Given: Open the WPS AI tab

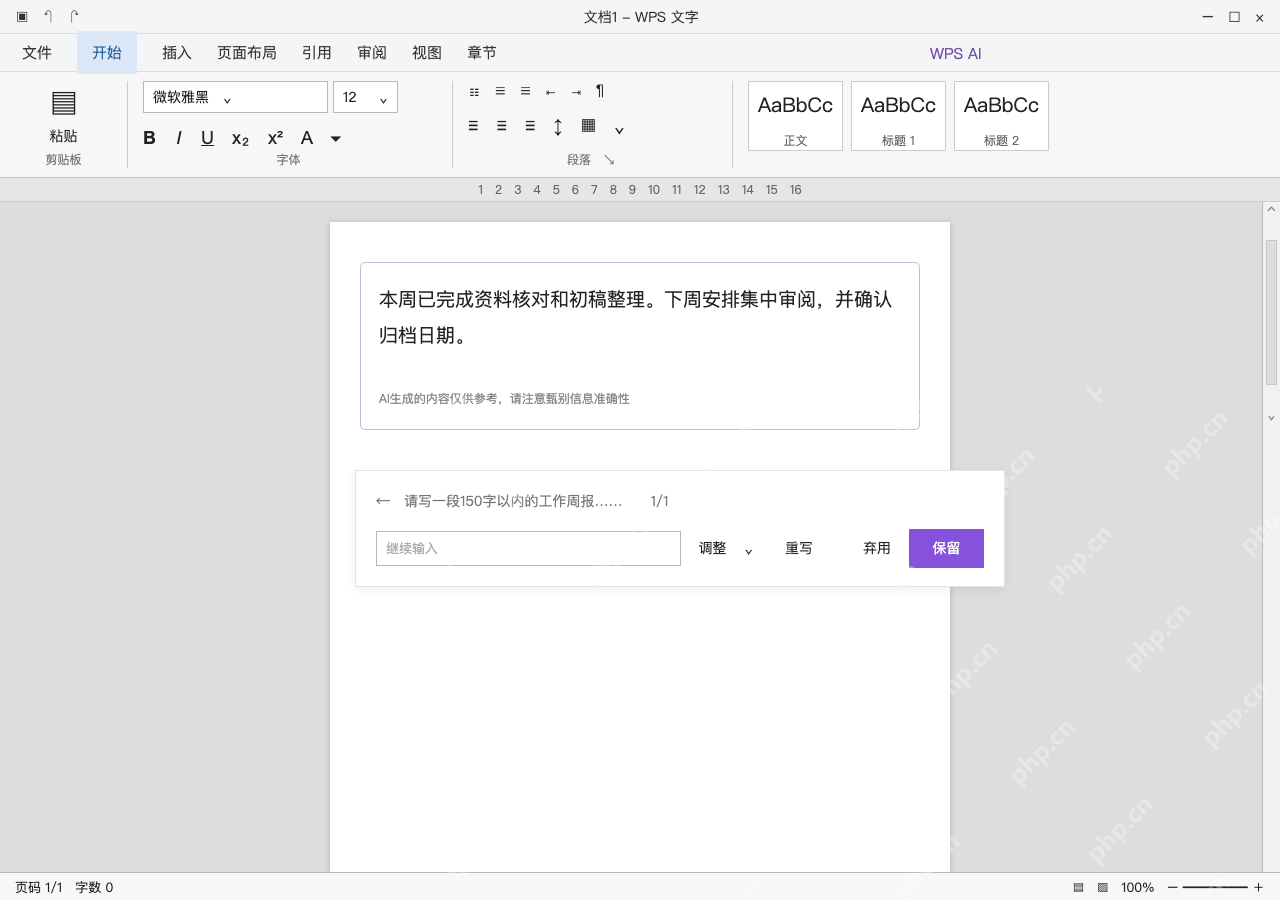Looking at the screenshot, I should pos(955,53).
